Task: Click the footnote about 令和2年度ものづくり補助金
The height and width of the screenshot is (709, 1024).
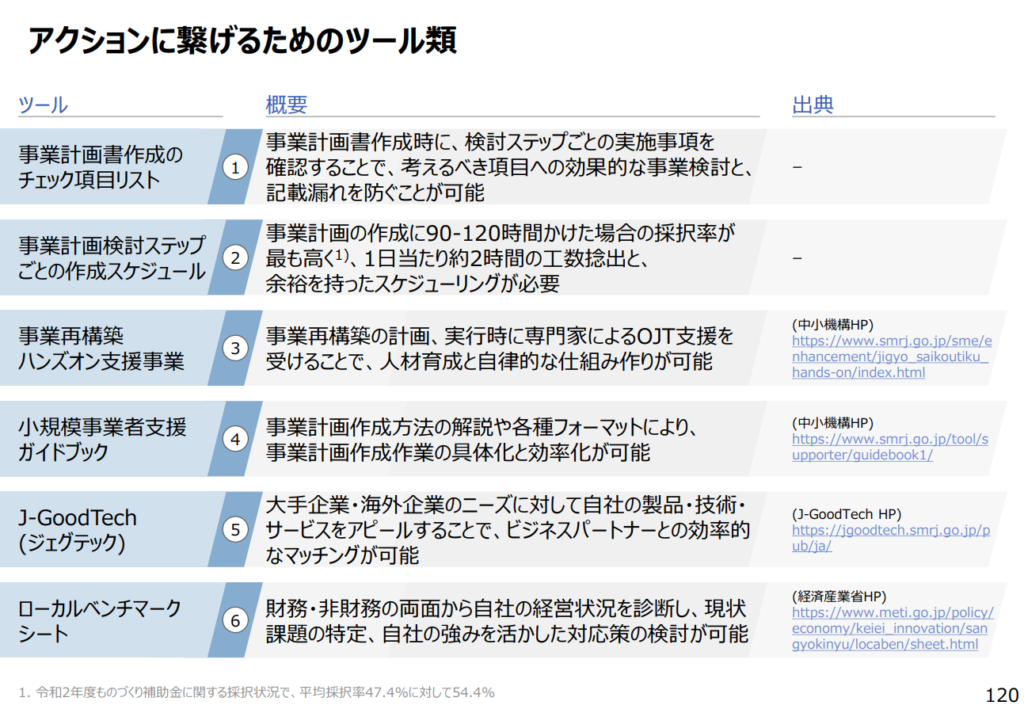Action: coord(257,692)
